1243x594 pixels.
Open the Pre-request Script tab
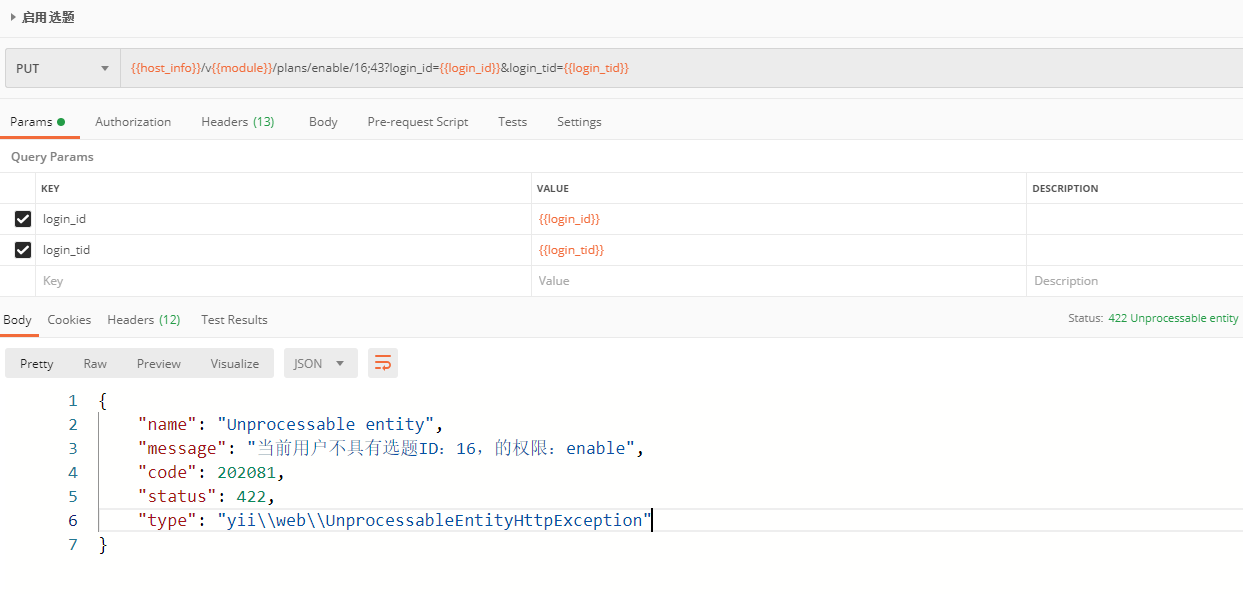point(417,122)
